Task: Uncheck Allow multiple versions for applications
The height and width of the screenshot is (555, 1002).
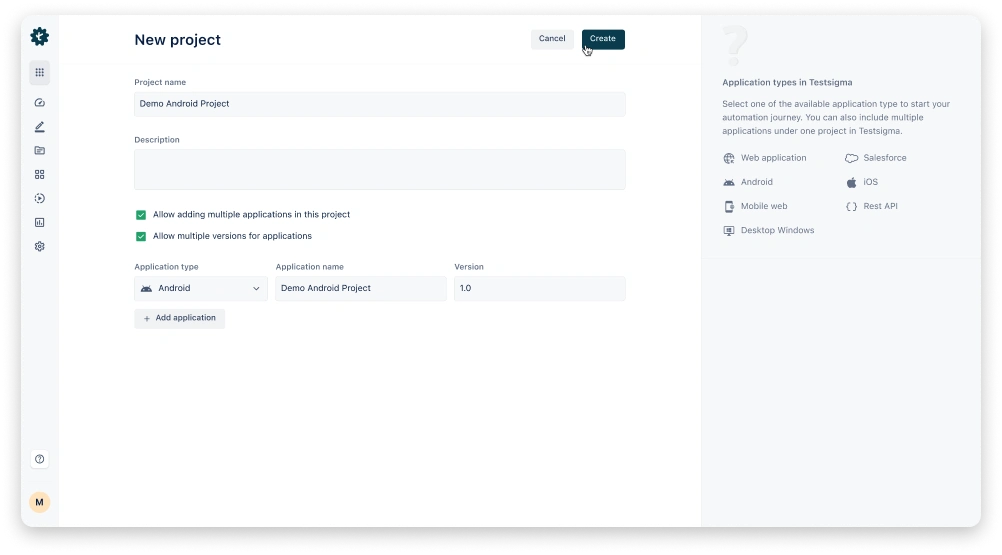Action: 141,237
